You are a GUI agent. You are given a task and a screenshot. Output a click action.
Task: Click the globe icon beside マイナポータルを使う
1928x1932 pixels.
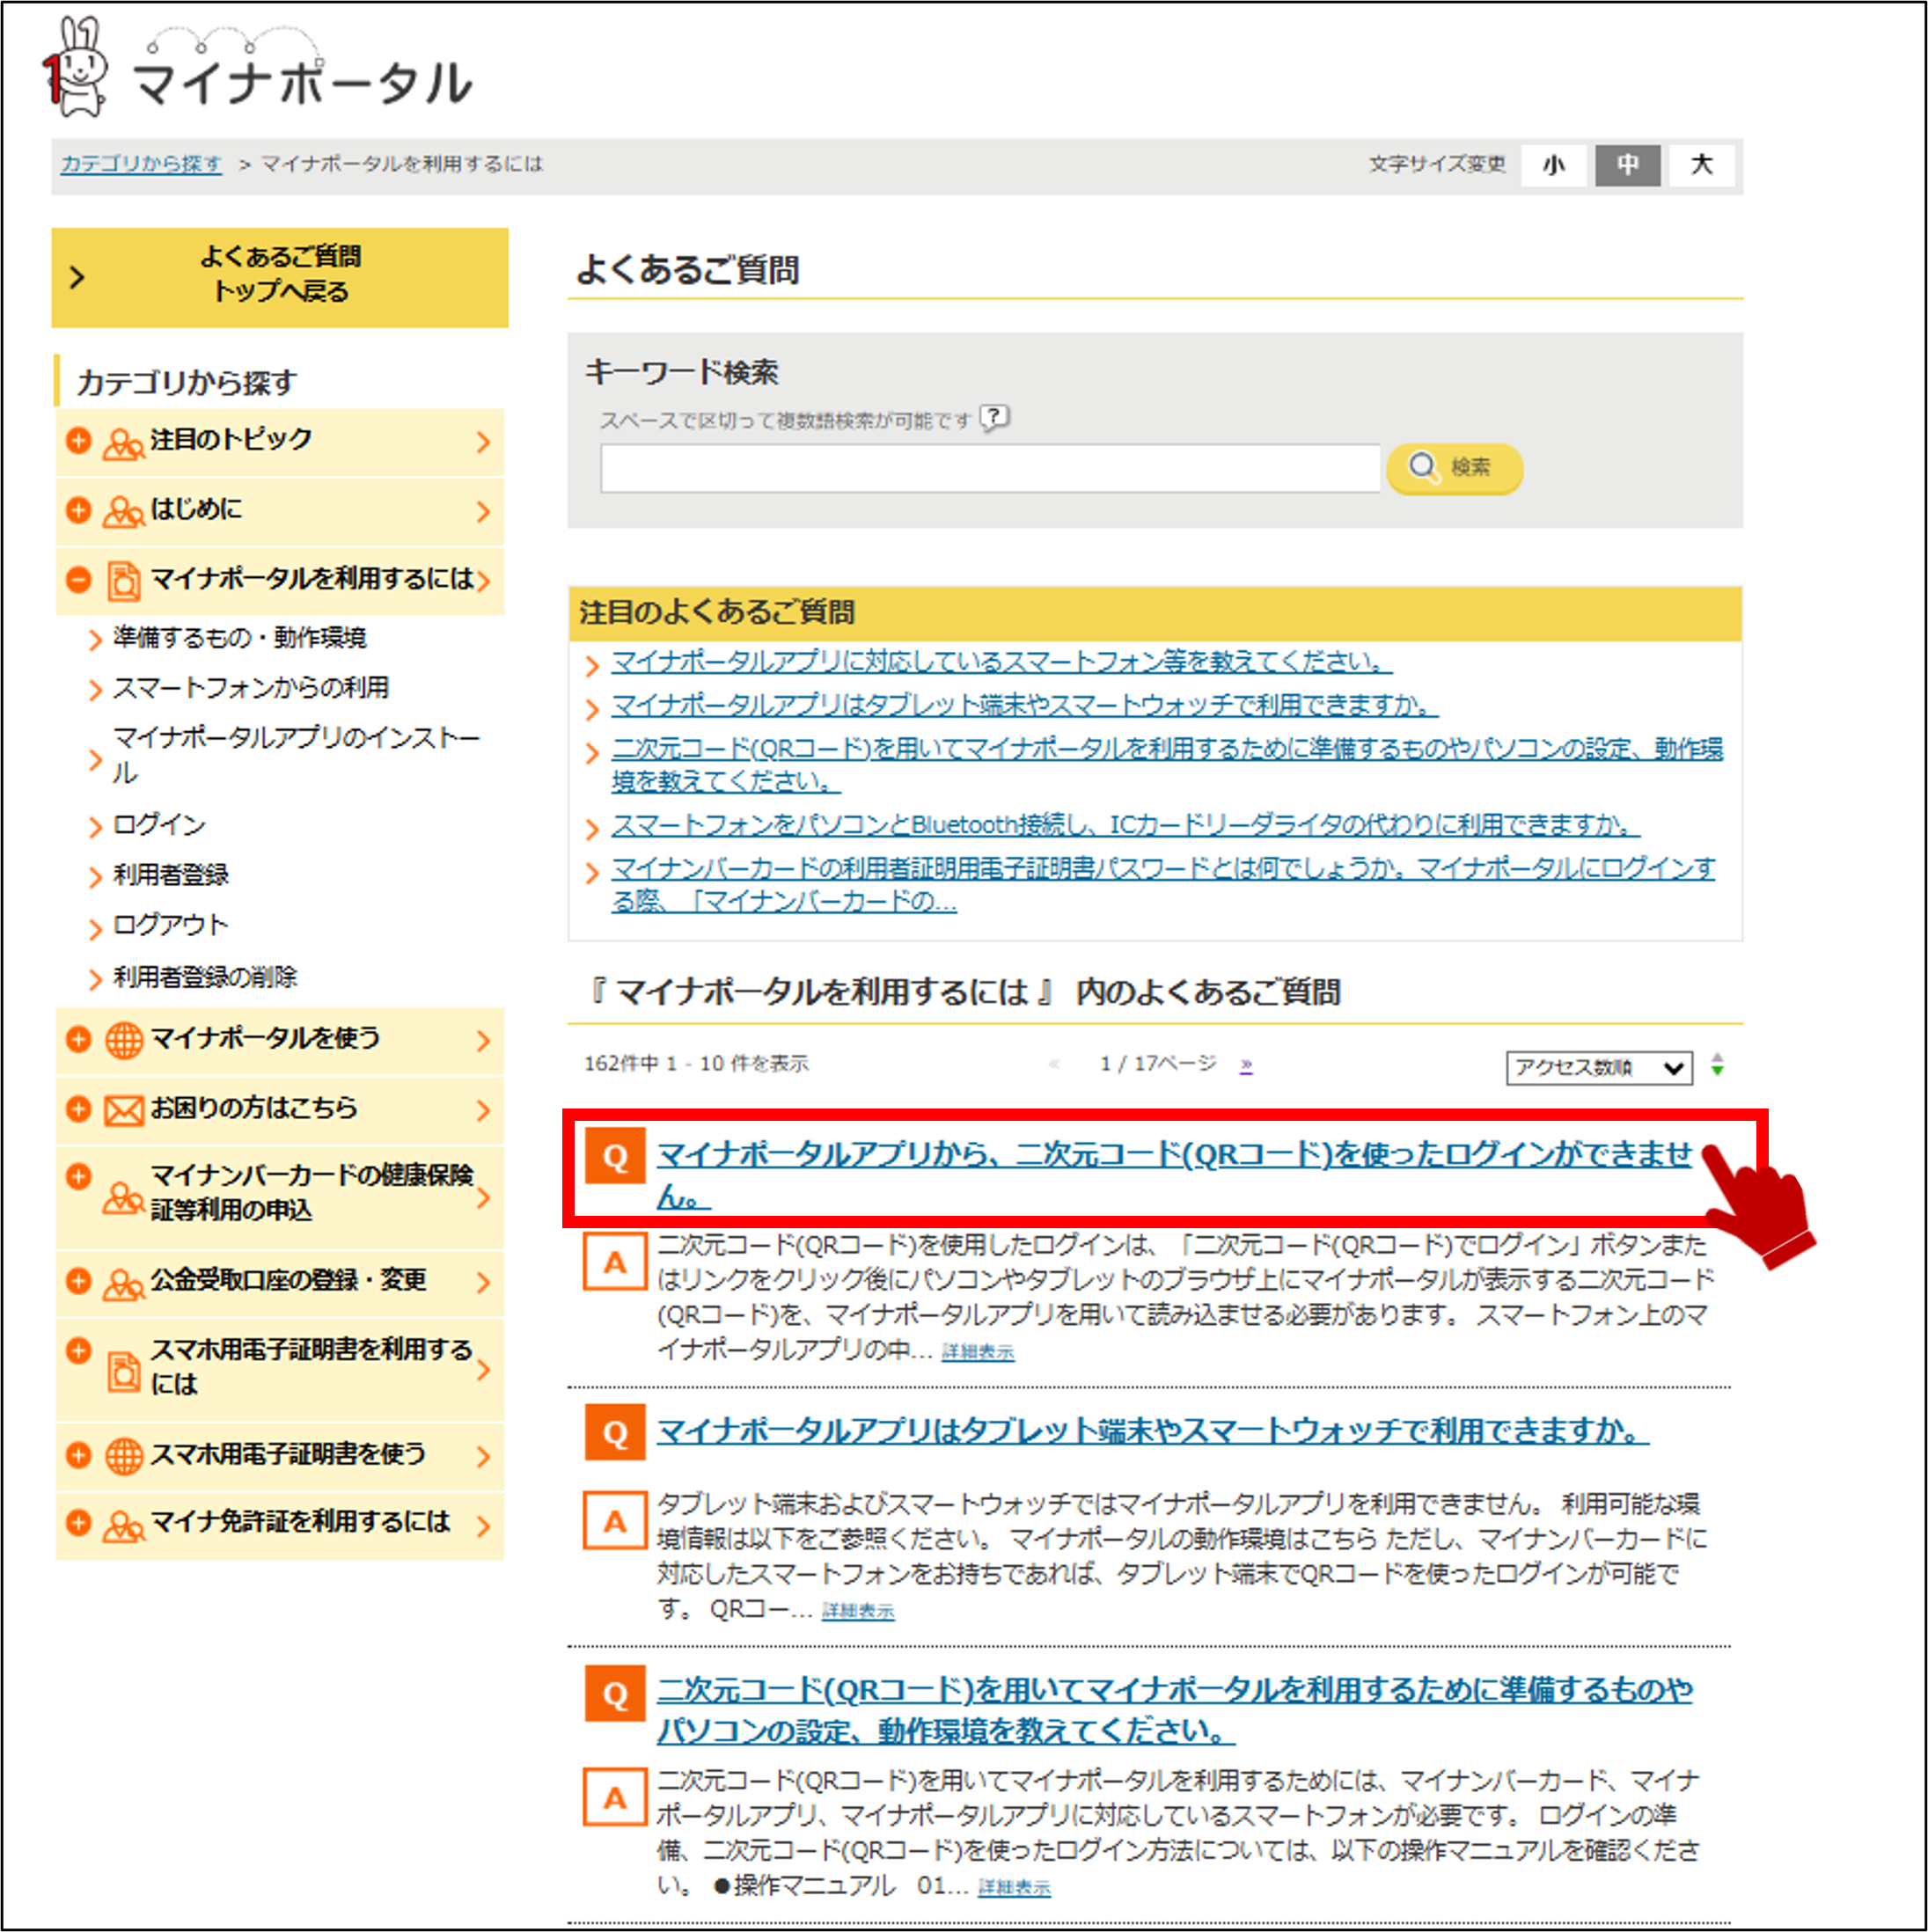point(124,1040)
